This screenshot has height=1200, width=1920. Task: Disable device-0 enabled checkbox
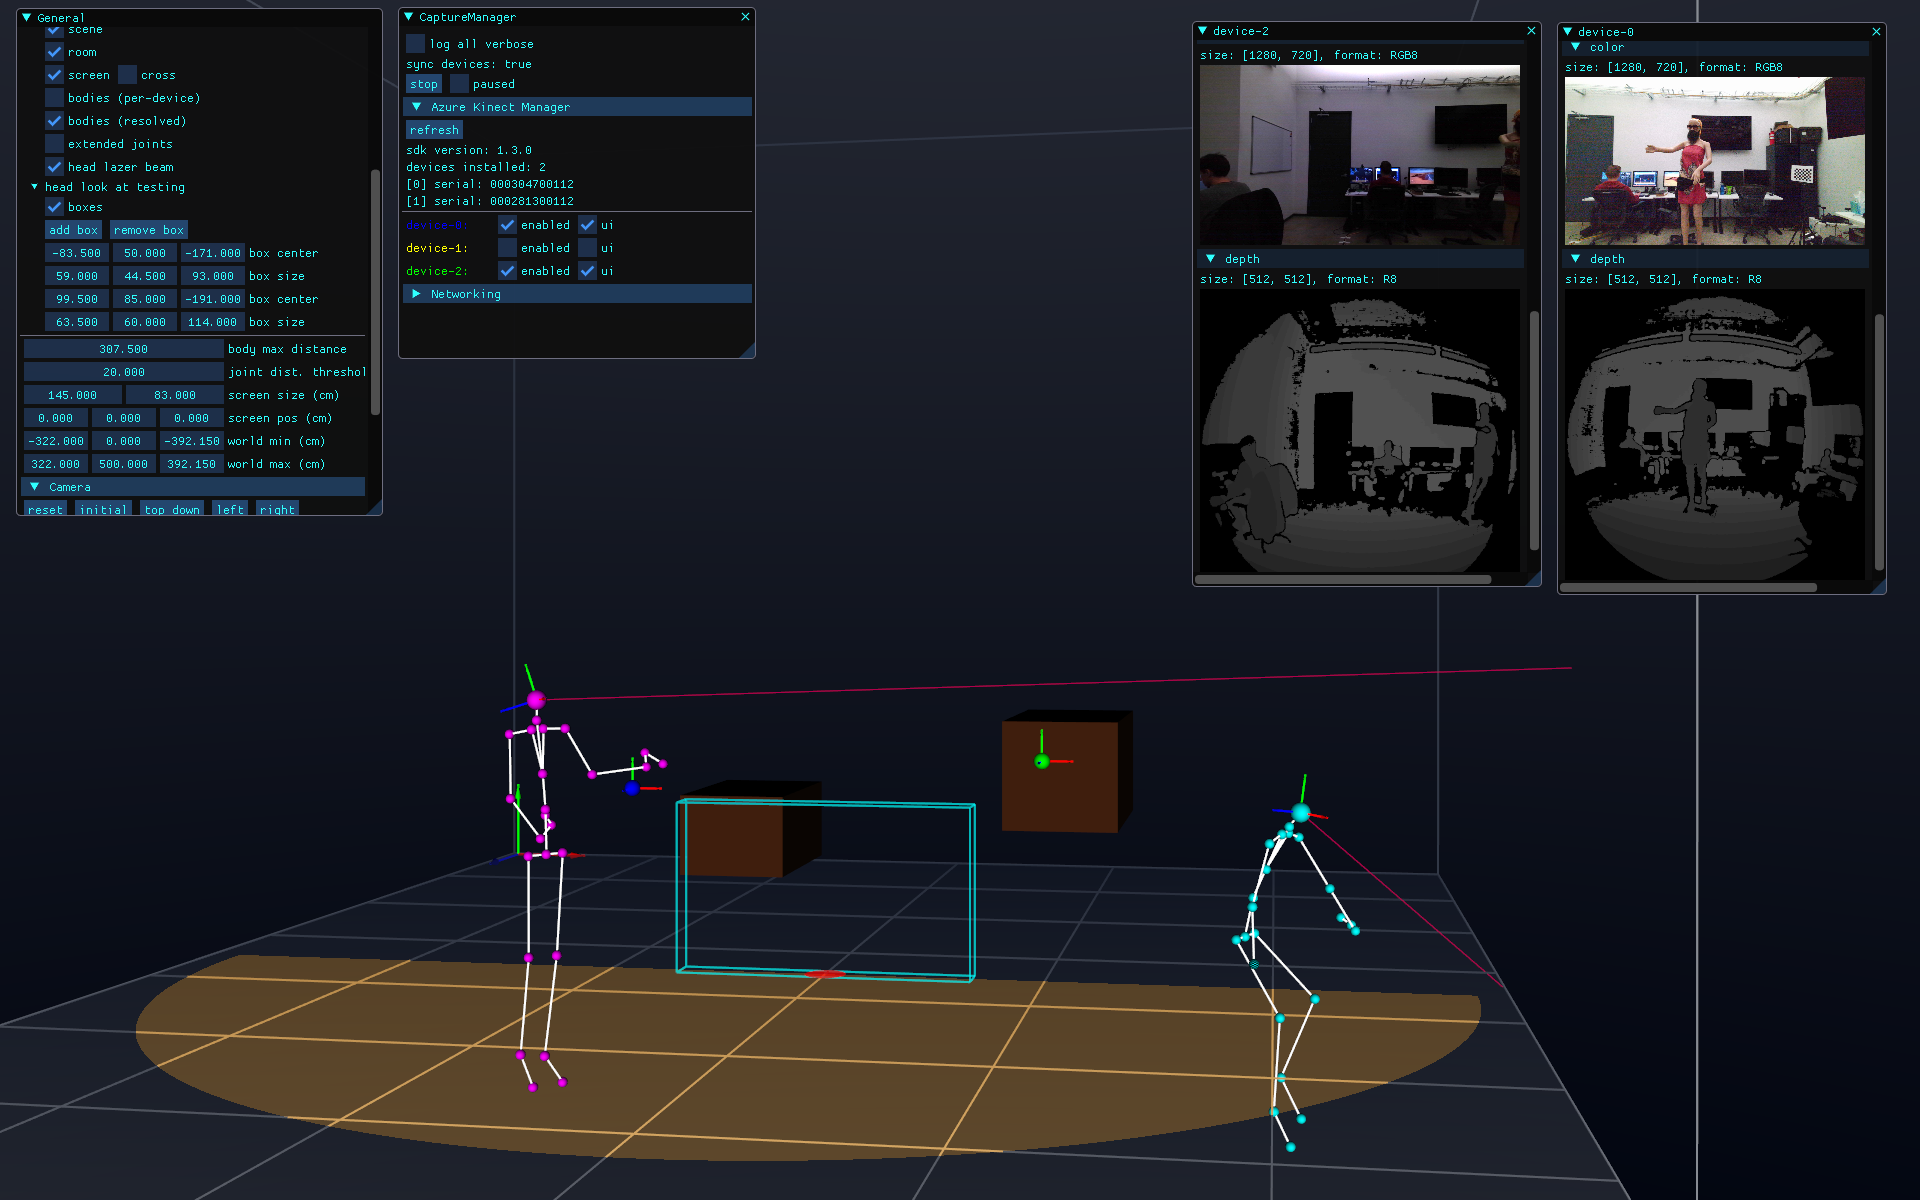point(507,225)
